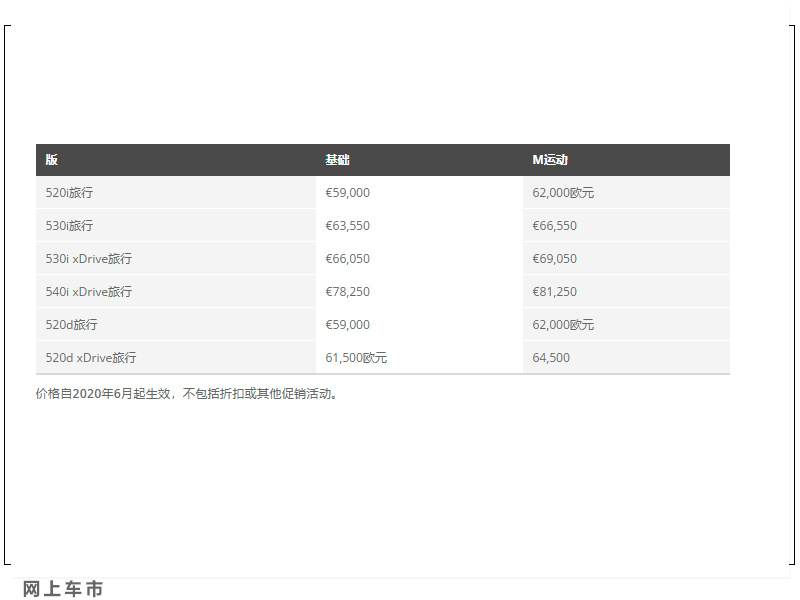Click the footnote about 2020年6月 pricing
The width and height of the screenshot is (800, 600).
187,394
